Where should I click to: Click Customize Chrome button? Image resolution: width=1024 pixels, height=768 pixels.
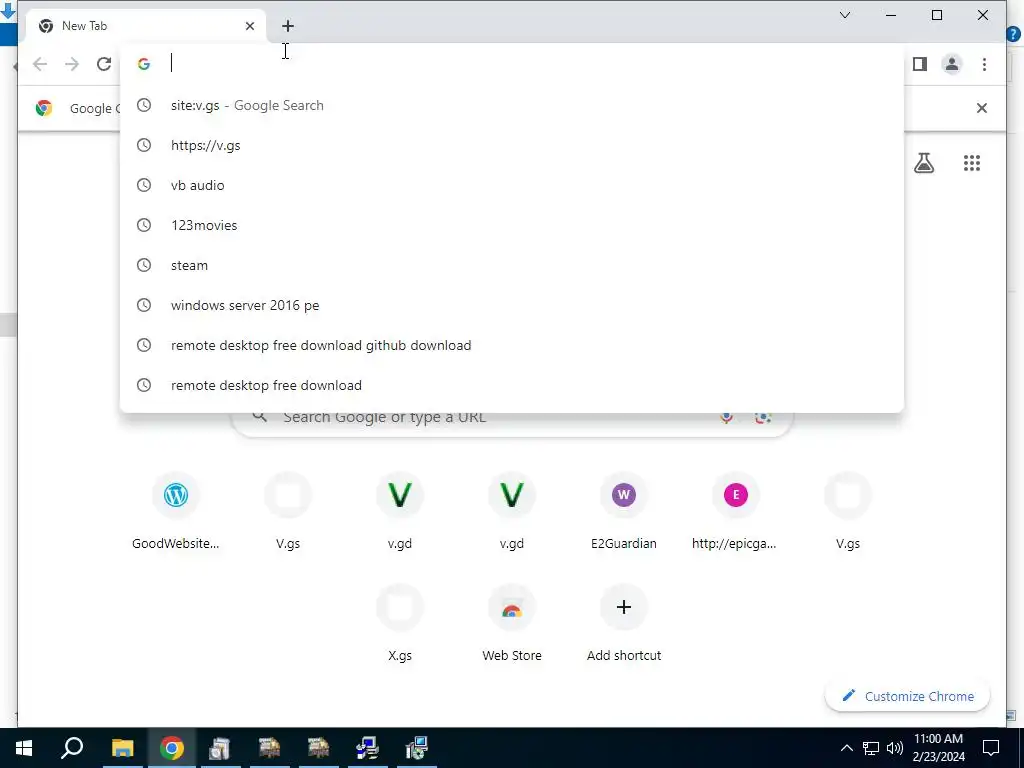point(908,696)
